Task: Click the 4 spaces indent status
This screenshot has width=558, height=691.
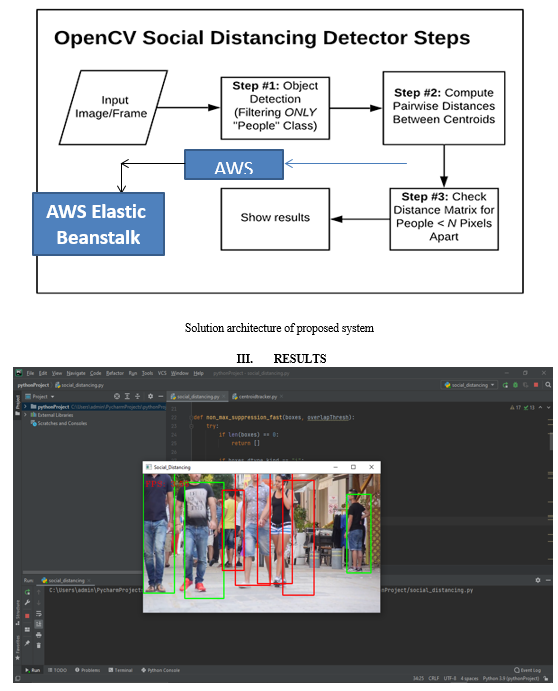Action: pos(469,679)
